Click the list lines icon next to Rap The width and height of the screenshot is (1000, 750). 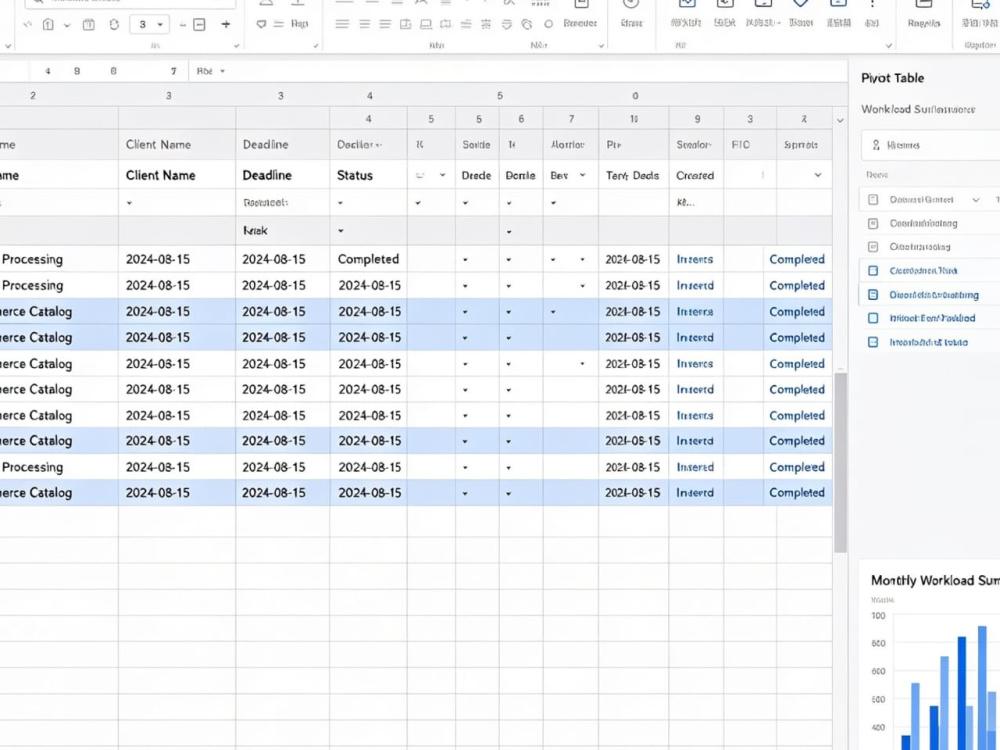coord(279,24)
